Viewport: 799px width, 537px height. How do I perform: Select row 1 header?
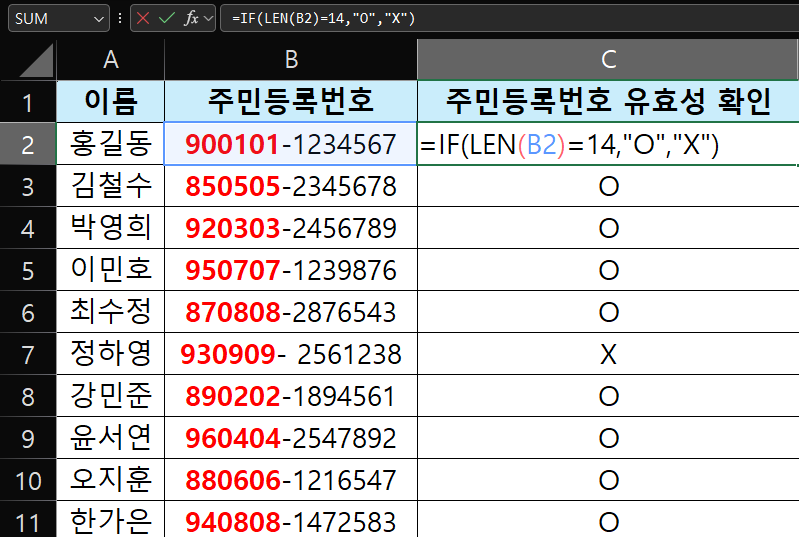pos(28,101)
